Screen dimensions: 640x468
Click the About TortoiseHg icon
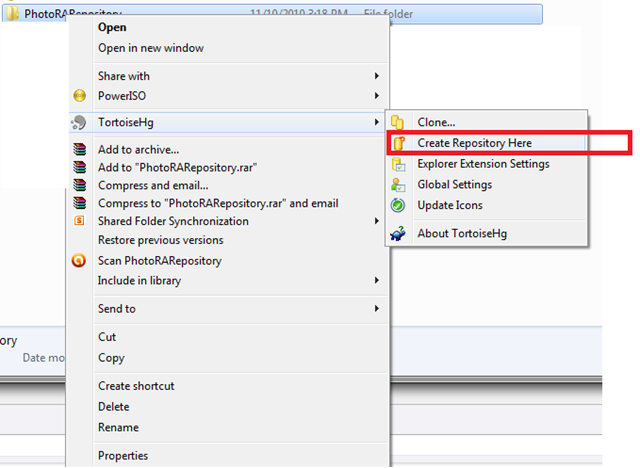(x=399, y=234)
